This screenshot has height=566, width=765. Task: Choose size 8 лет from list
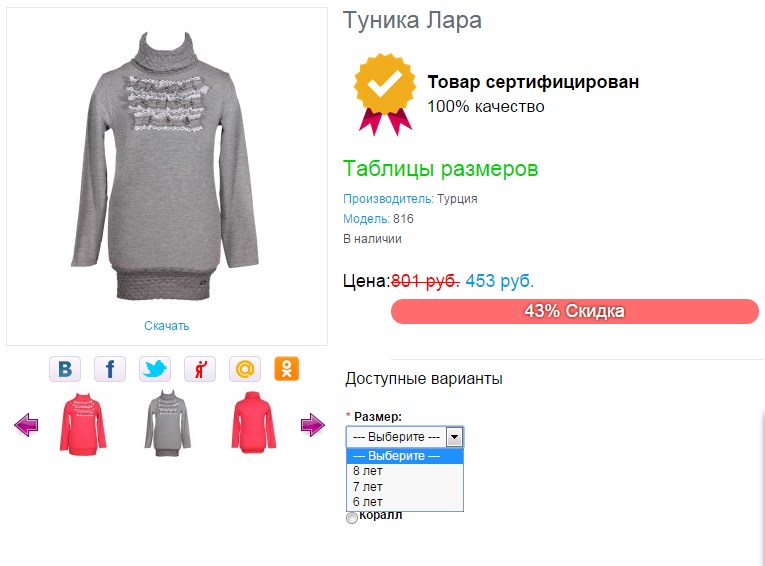coord(368,471)
